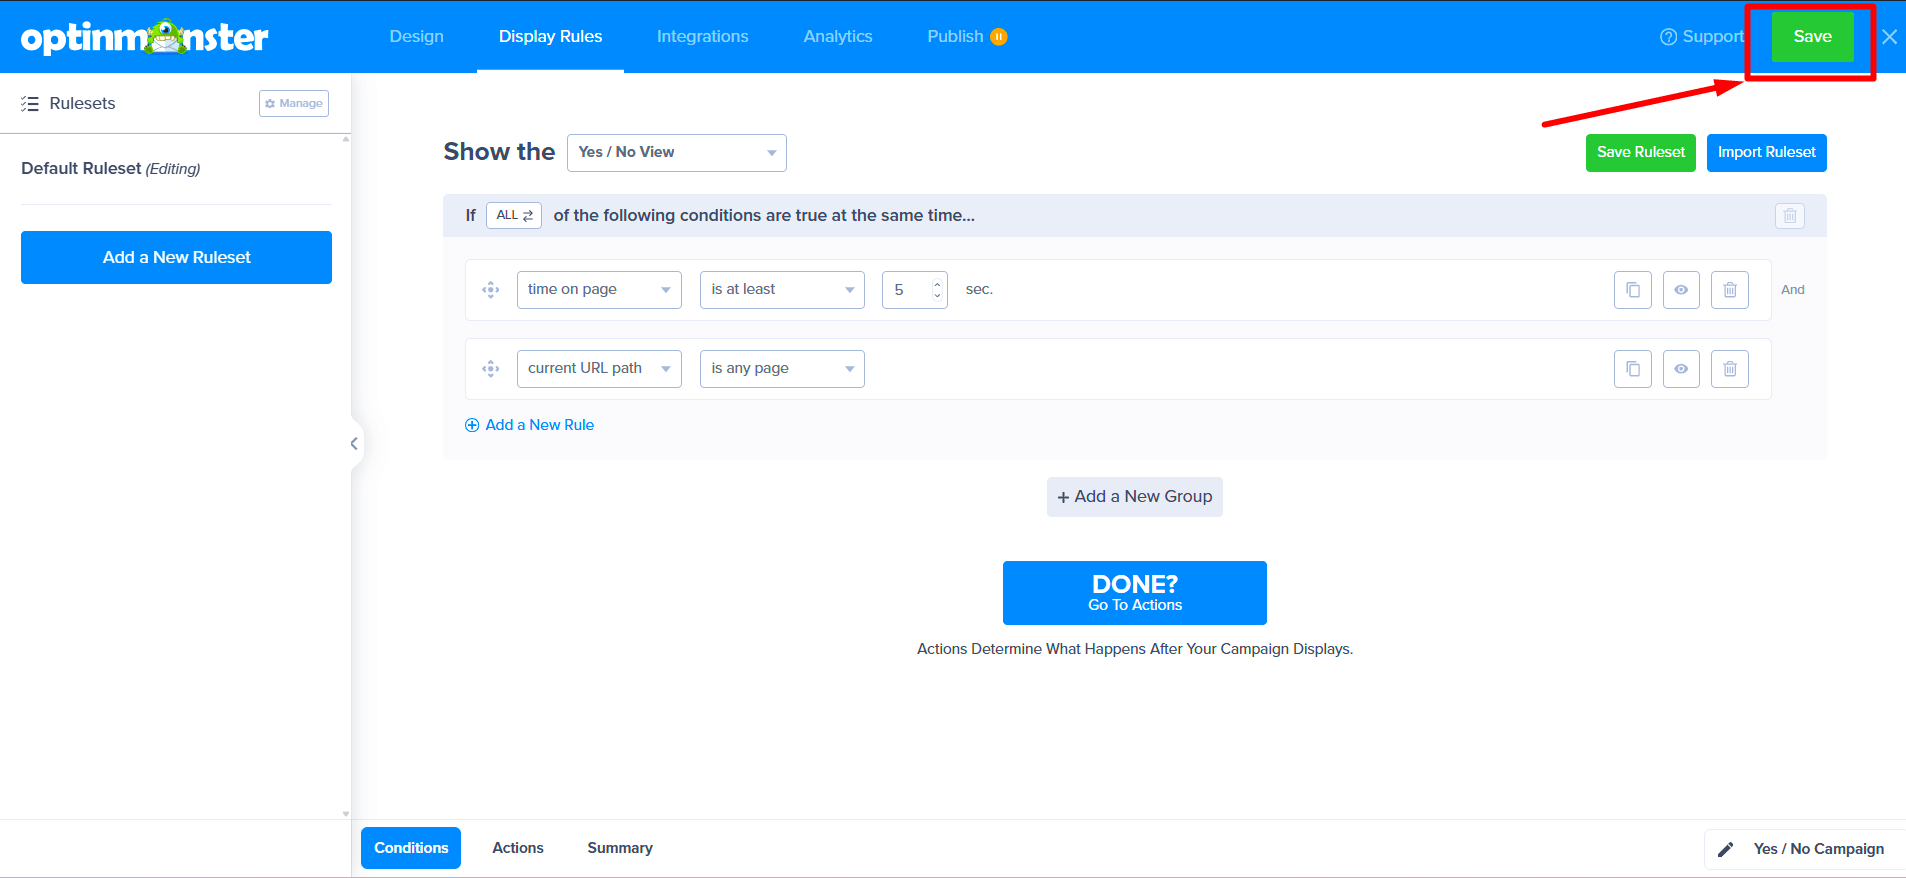Grab the drag handle of current URL path rule
The image size is (1906, 878).
(490, 369)
